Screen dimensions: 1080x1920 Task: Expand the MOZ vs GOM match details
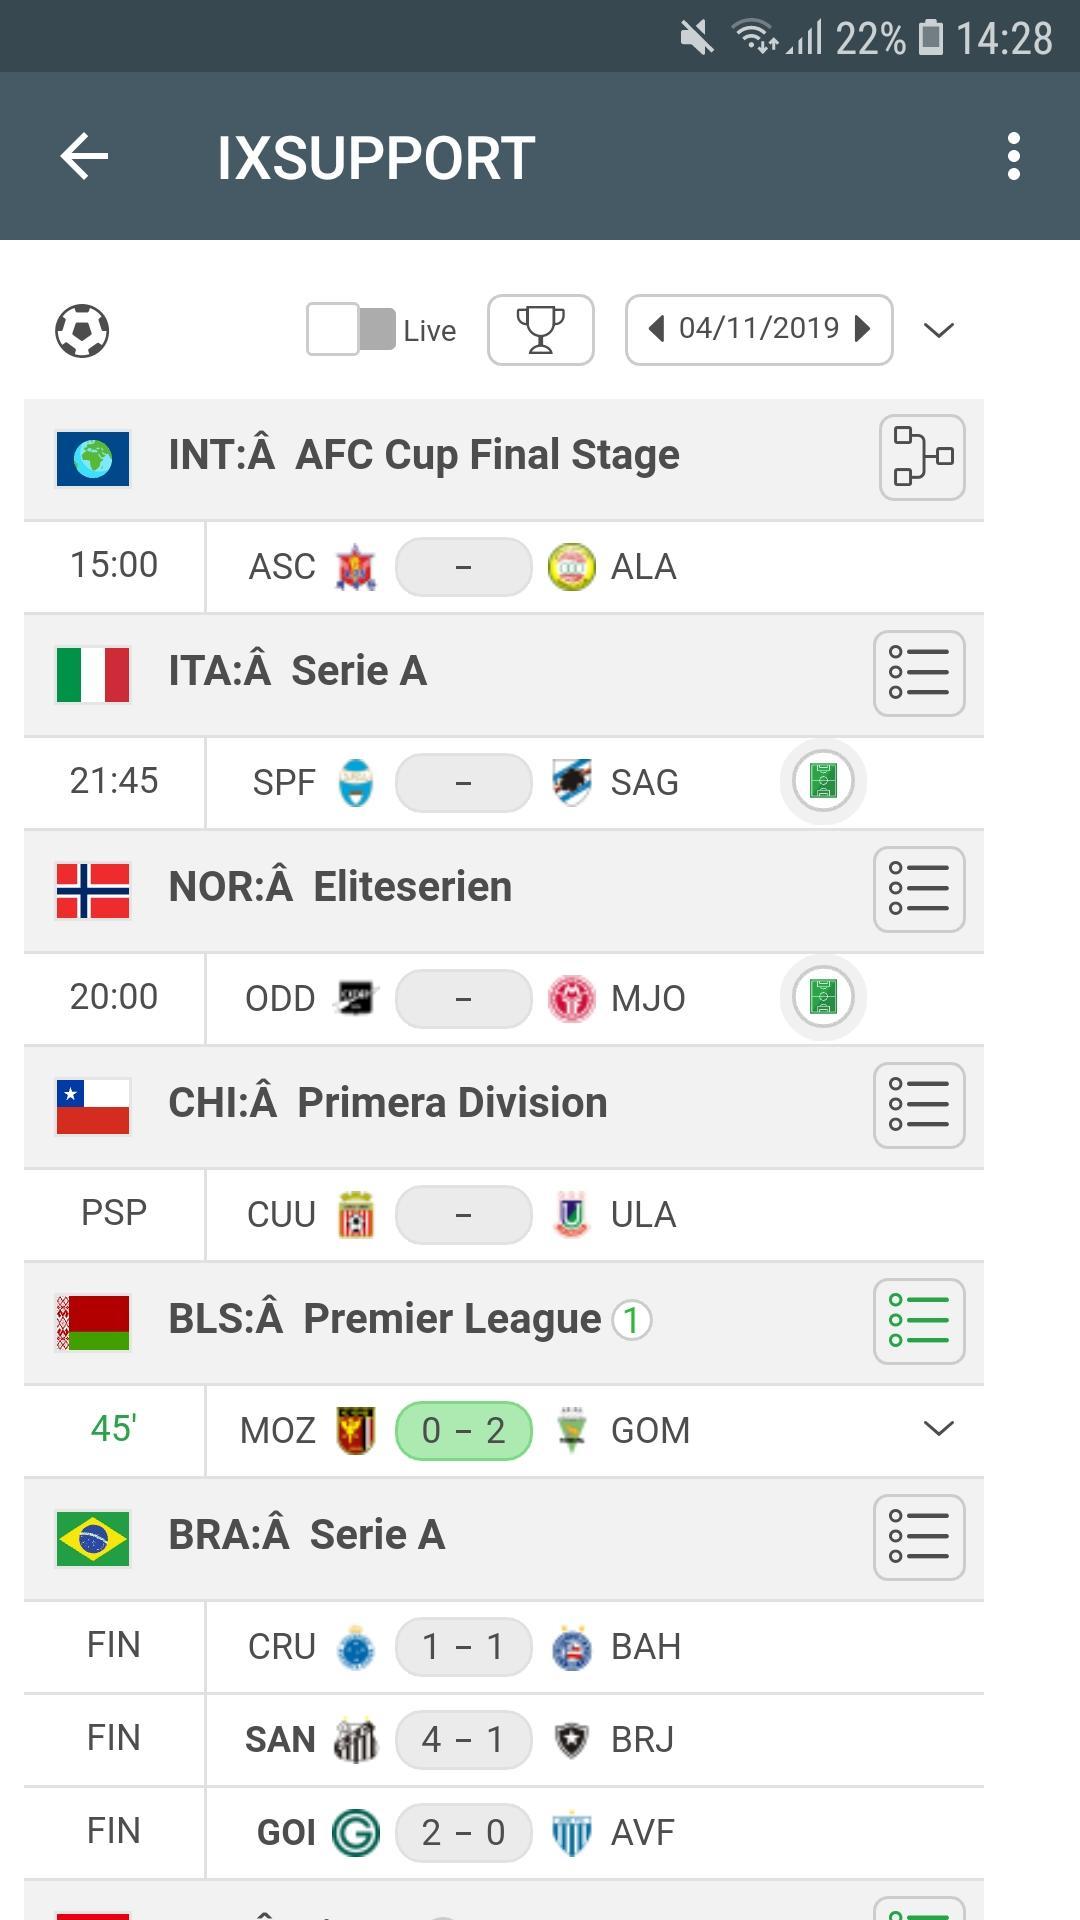tap(938, 1429)
